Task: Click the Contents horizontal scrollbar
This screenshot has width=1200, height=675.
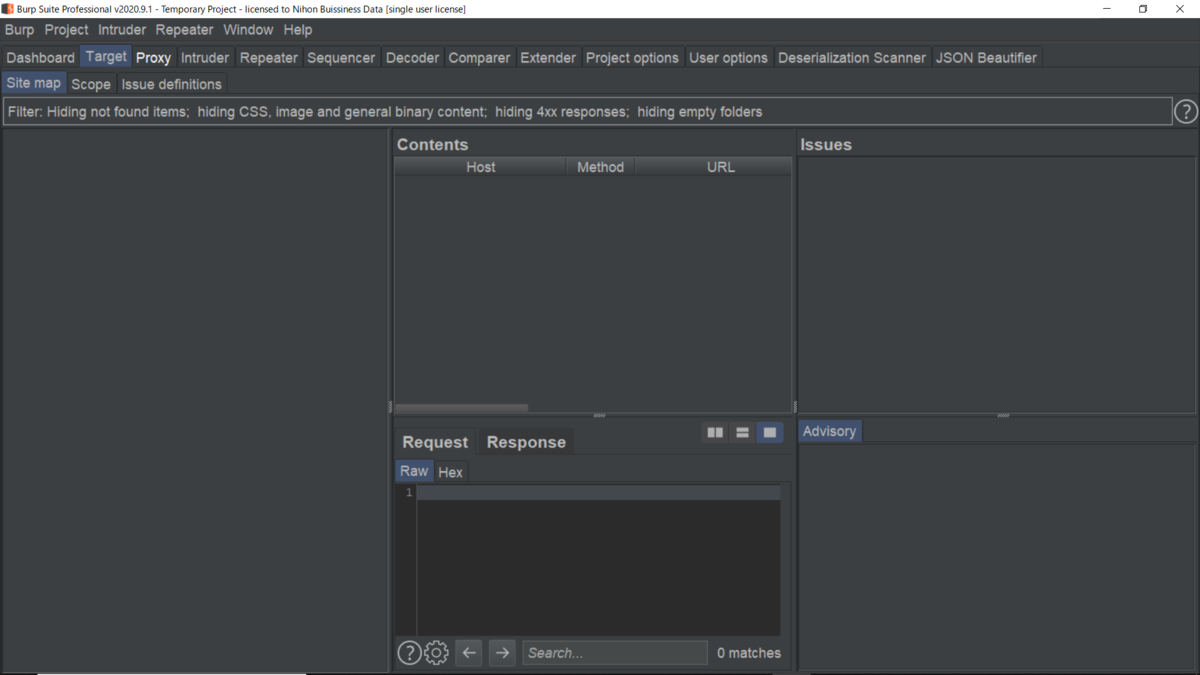Action: [461, 408]
